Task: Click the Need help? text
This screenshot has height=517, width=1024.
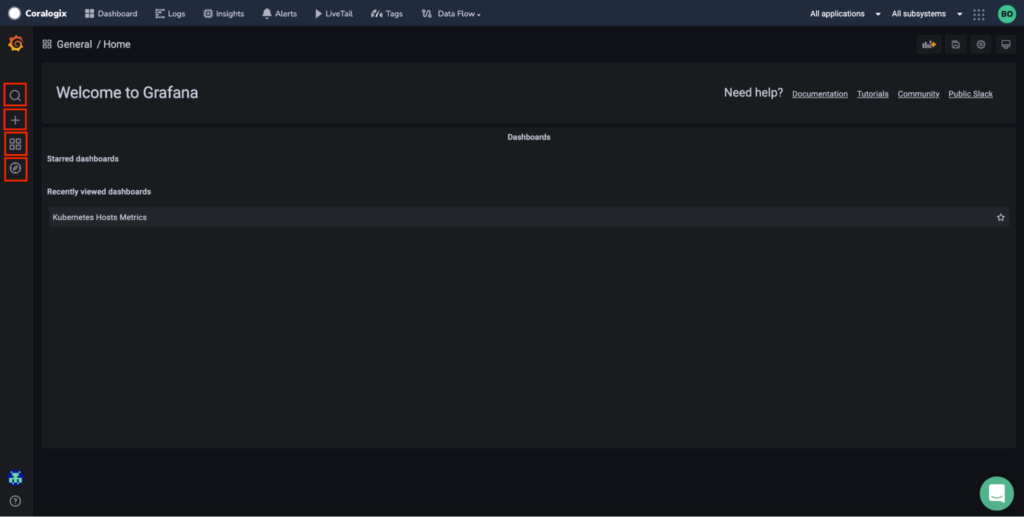Action: tap(753, 93)
